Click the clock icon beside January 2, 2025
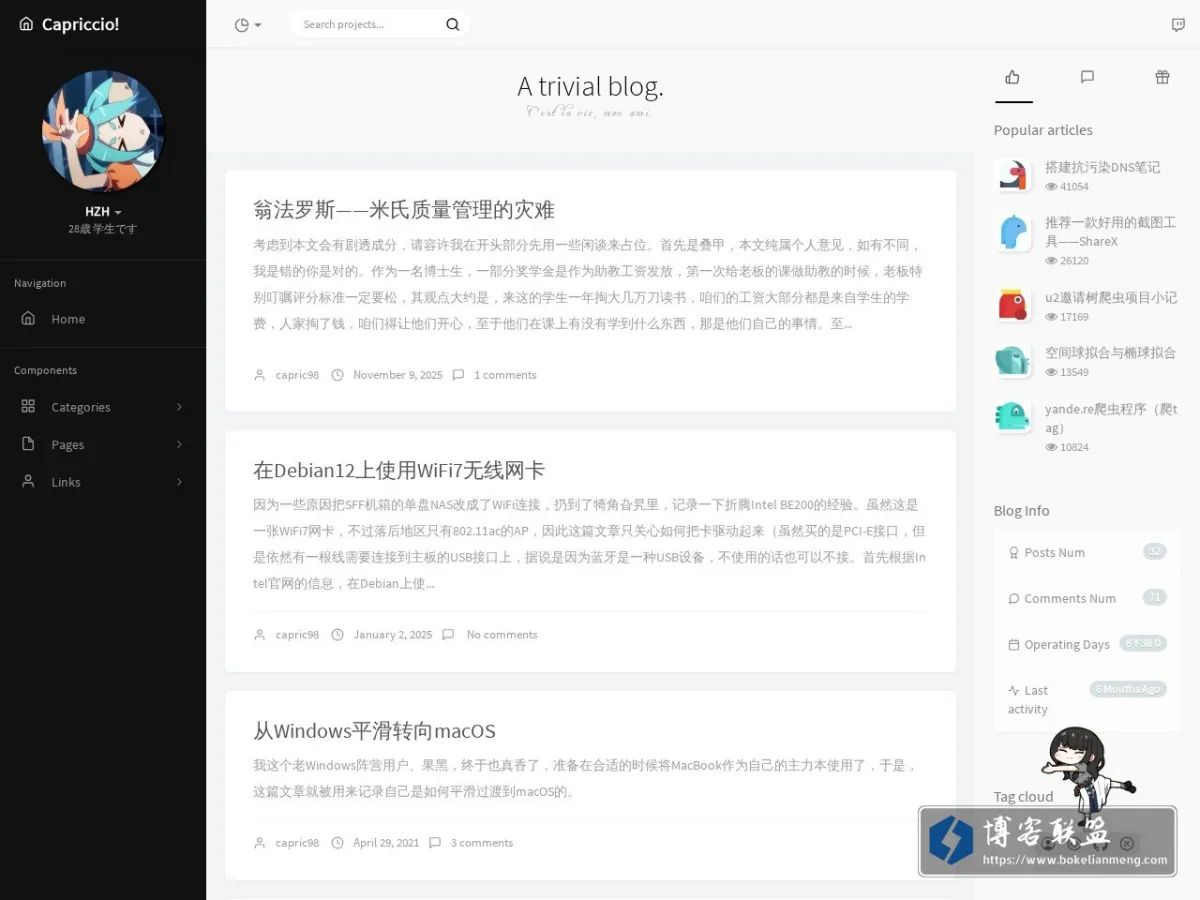Image resolution: width=1200 pixels, height=900 pixels. 337,635
